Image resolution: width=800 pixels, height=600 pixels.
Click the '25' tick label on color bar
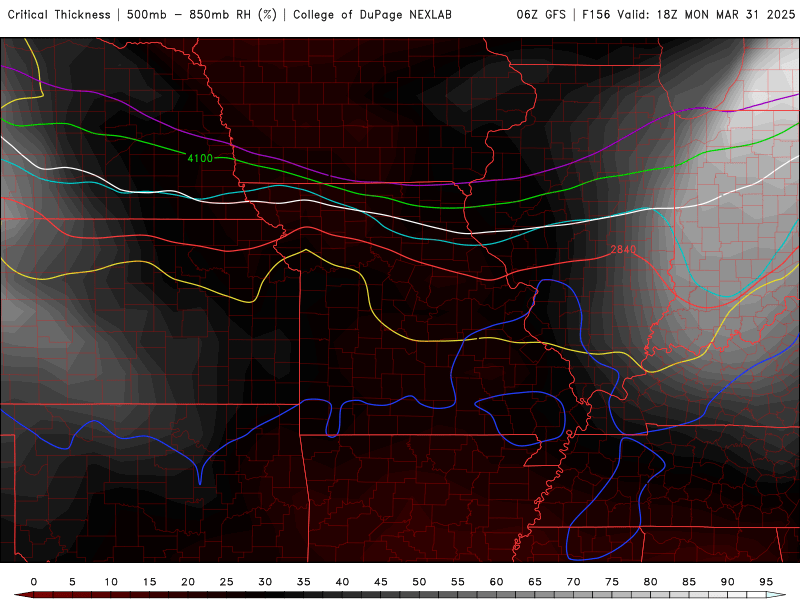click(x=227, y=582)
